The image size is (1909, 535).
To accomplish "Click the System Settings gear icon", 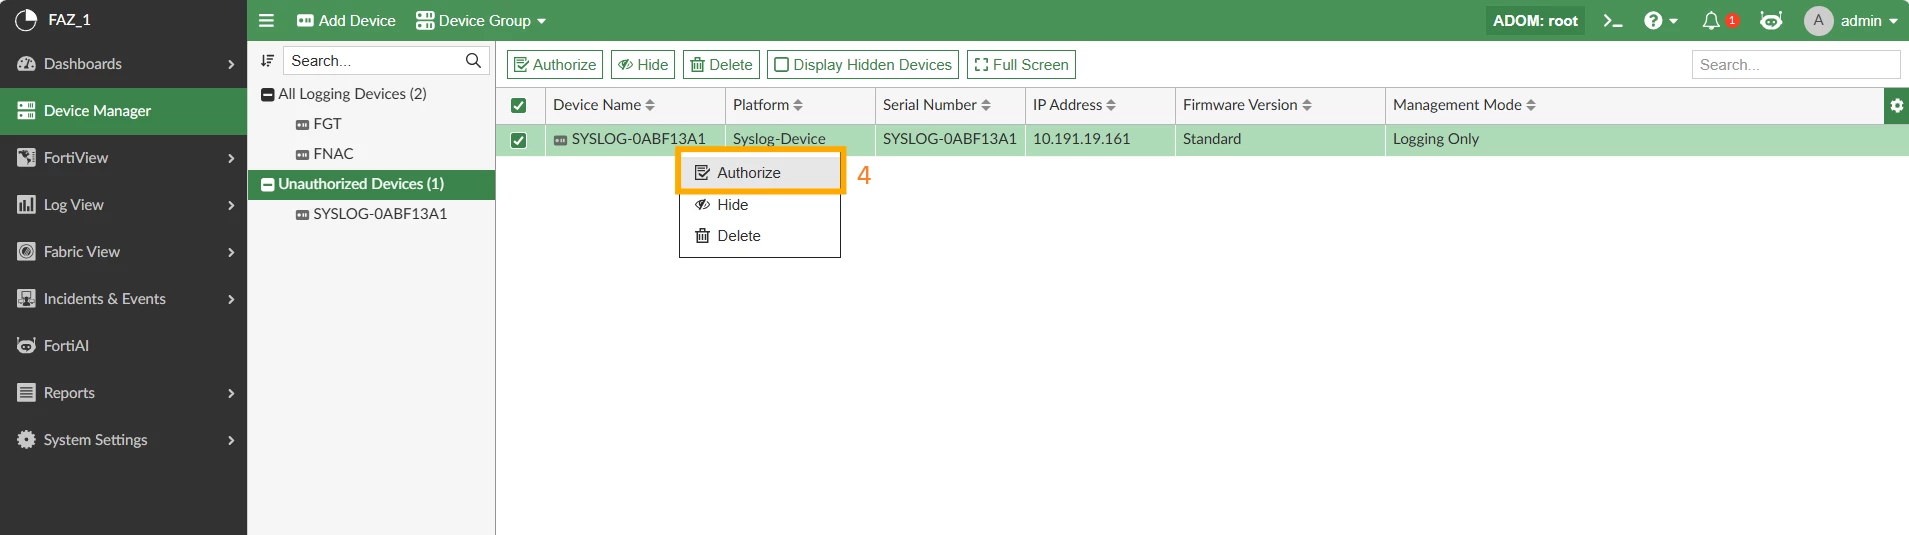I will 26,440.
